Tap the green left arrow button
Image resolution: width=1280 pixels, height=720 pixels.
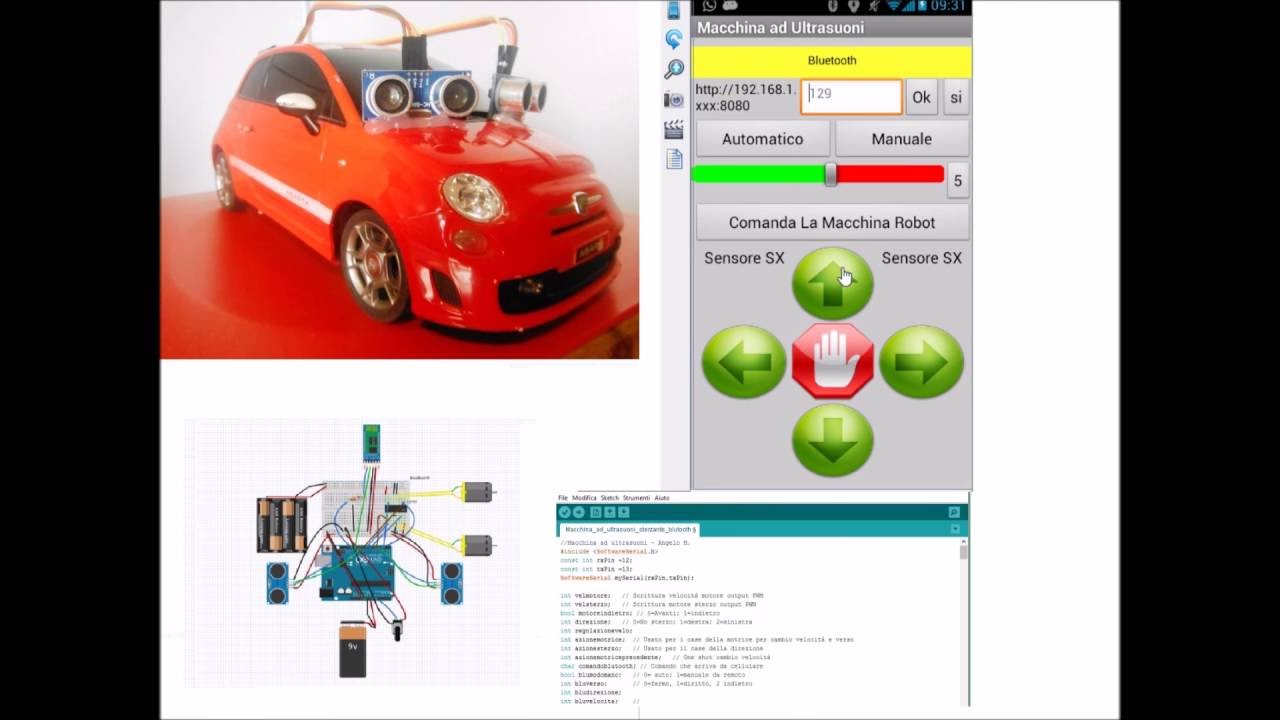[743, 361]
